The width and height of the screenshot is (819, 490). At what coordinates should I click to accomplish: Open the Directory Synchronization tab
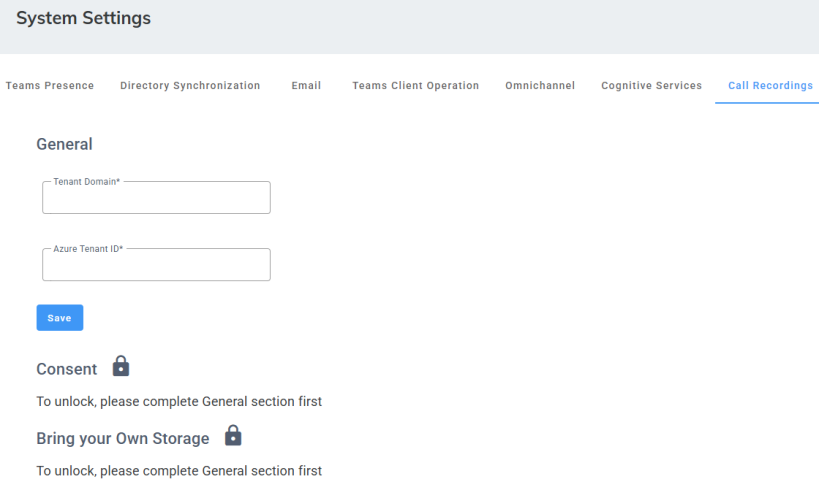[190, 86]
